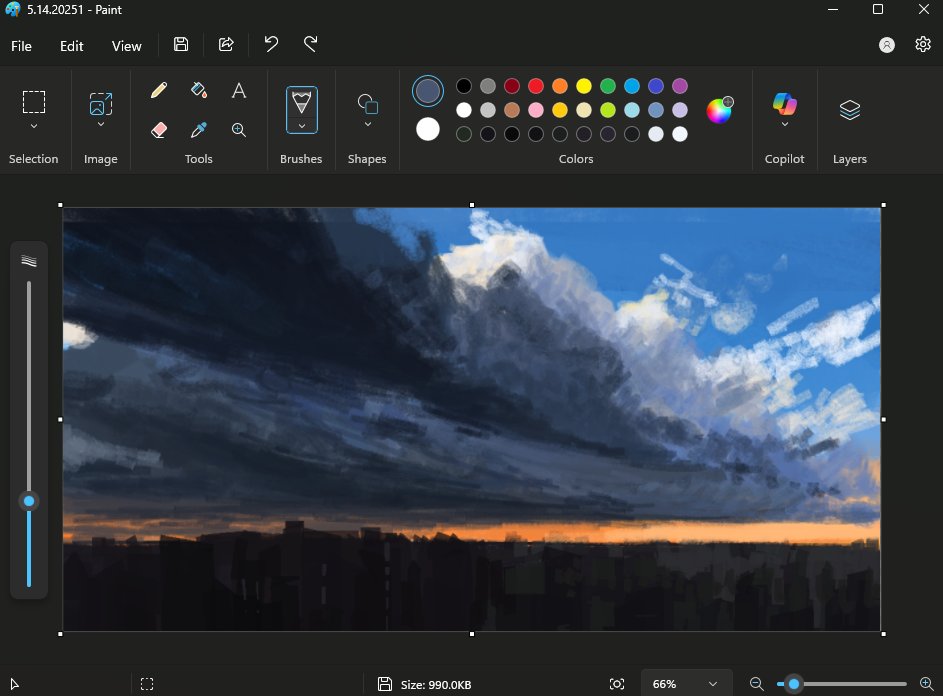Click the cursor position icon in status bar
Viewport: 943px width, 696px height.
tap(14, 684)
